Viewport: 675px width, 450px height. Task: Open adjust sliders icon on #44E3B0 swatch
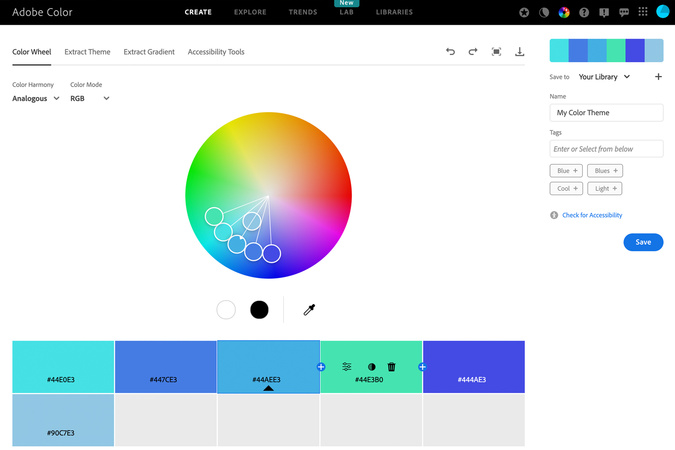(347, 366)
